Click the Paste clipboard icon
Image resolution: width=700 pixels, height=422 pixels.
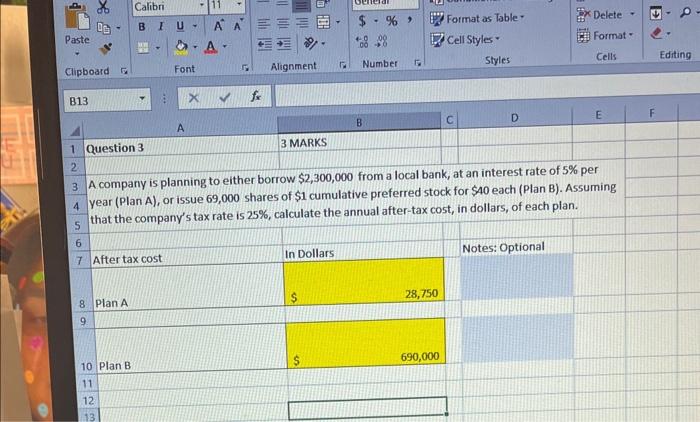77,17
